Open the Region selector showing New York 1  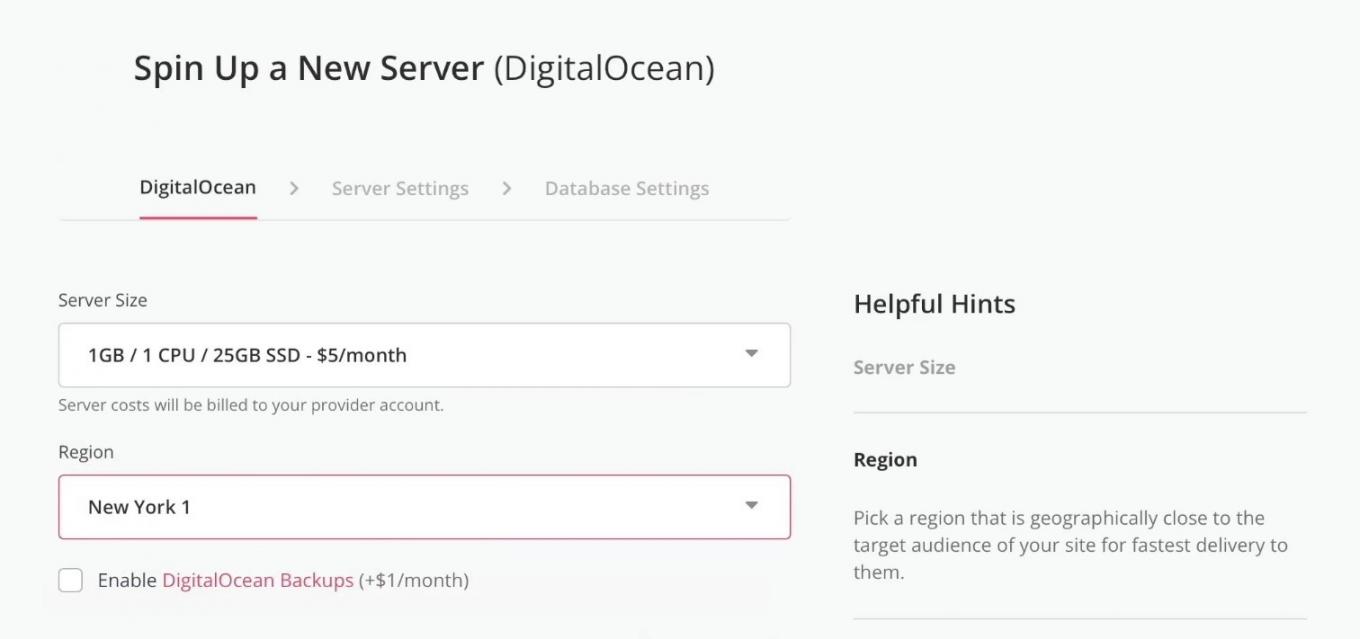[400, 507]
